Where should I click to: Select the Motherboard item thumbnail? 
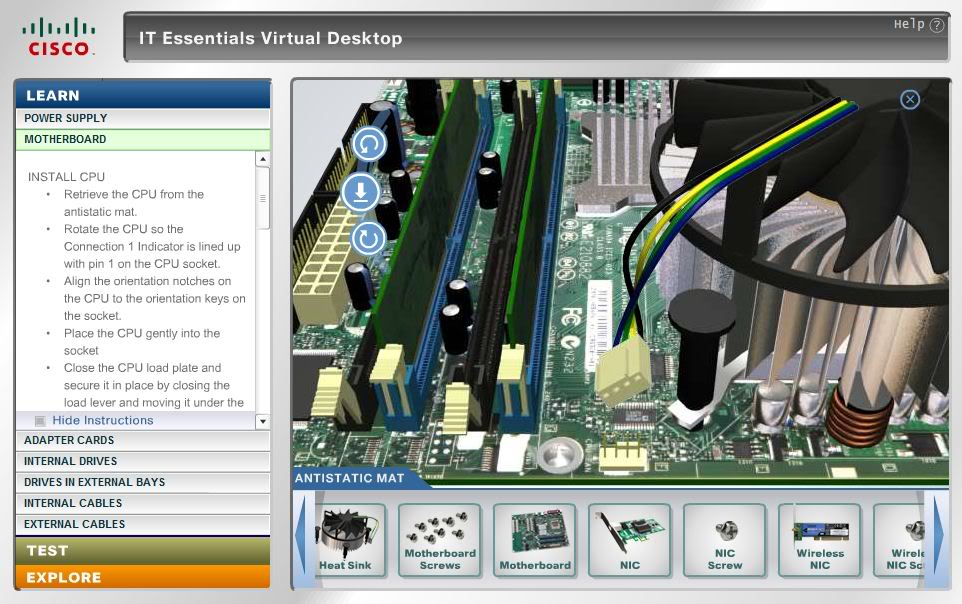[535, 540]
